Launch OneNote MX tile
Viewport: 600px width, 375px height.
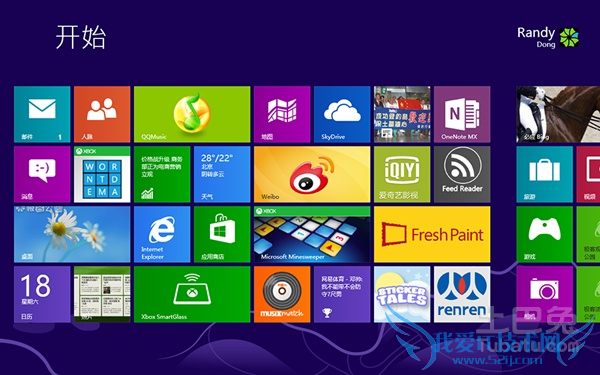click(462, 114)
